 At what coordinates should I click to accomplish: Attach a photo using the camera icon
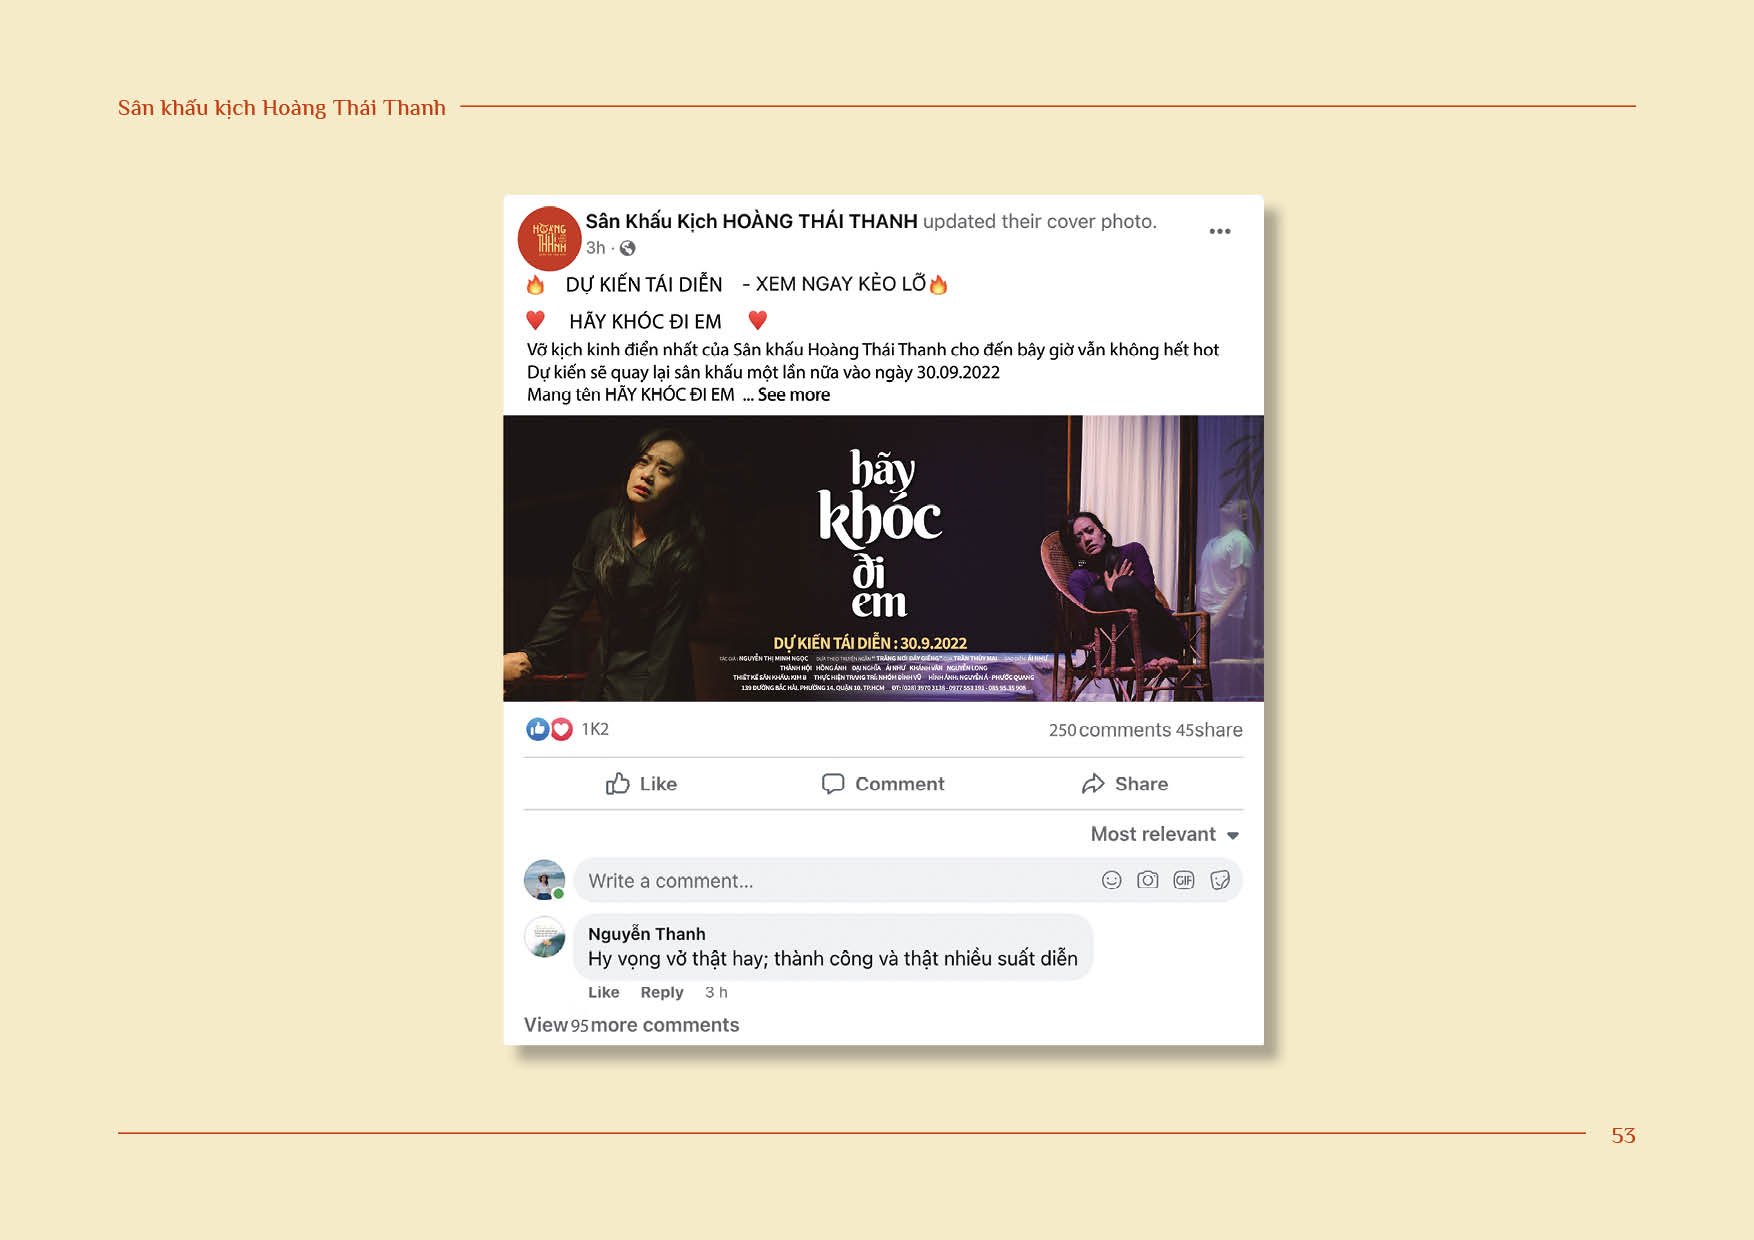1147,880
